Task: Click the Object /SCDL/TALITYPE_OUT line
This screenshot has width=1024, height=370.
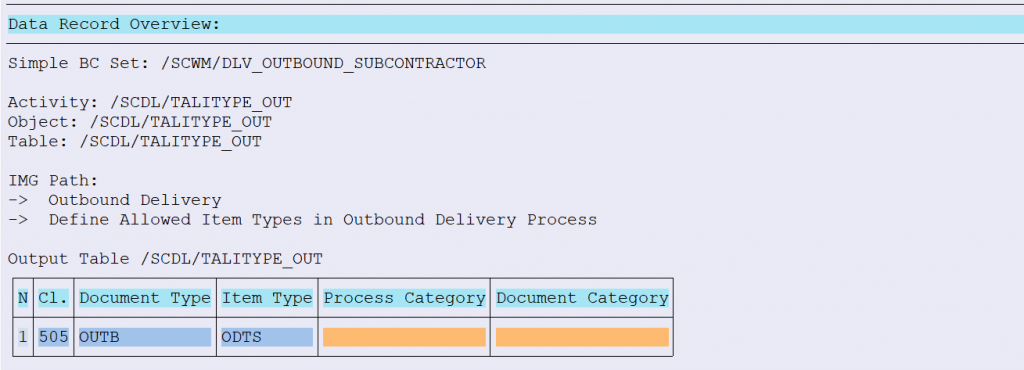Action: 140,122
